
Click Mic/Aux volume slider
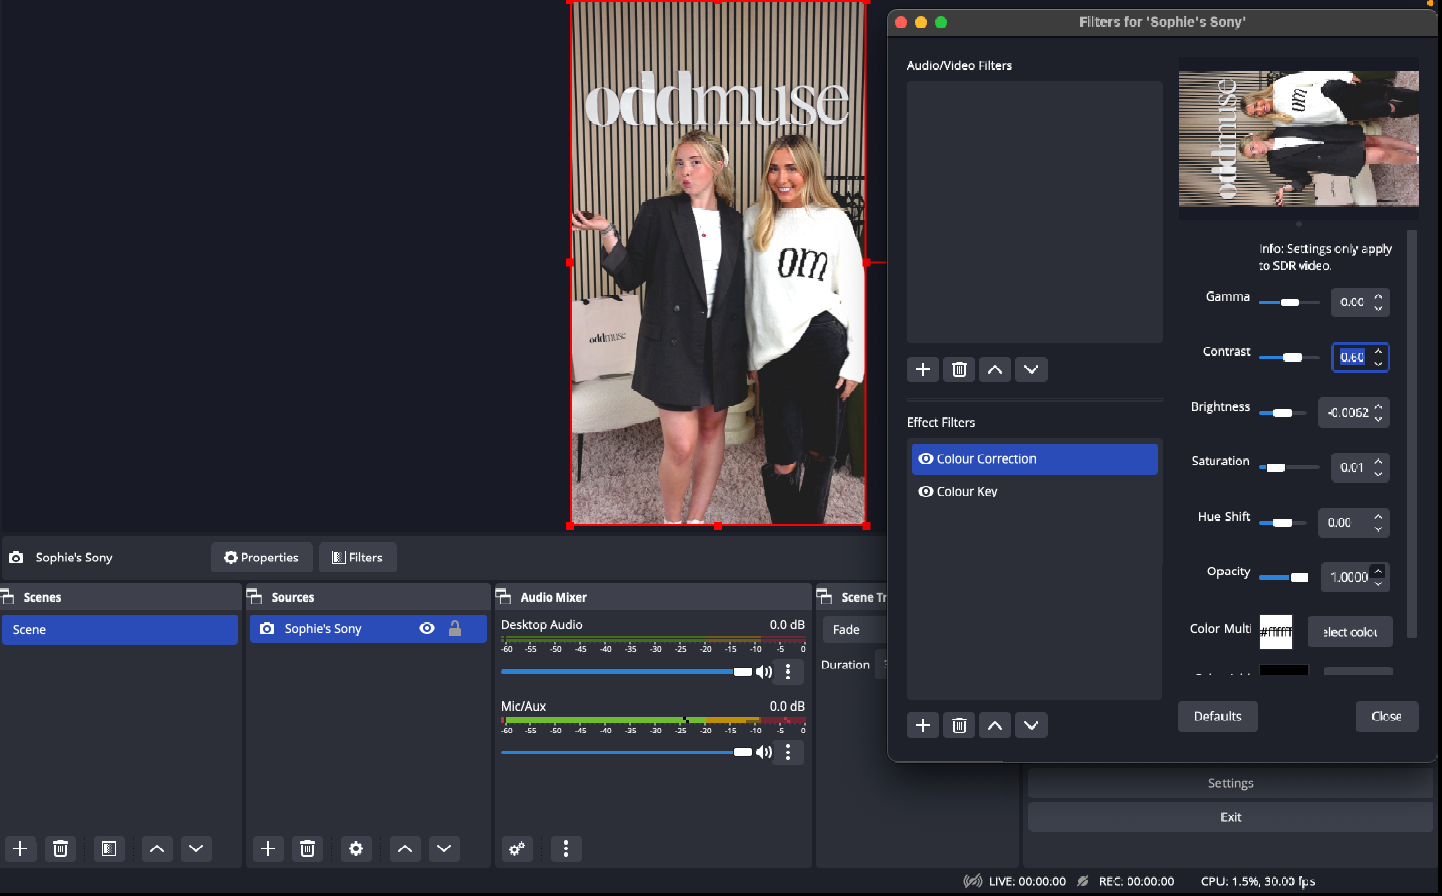pos(627,752)
